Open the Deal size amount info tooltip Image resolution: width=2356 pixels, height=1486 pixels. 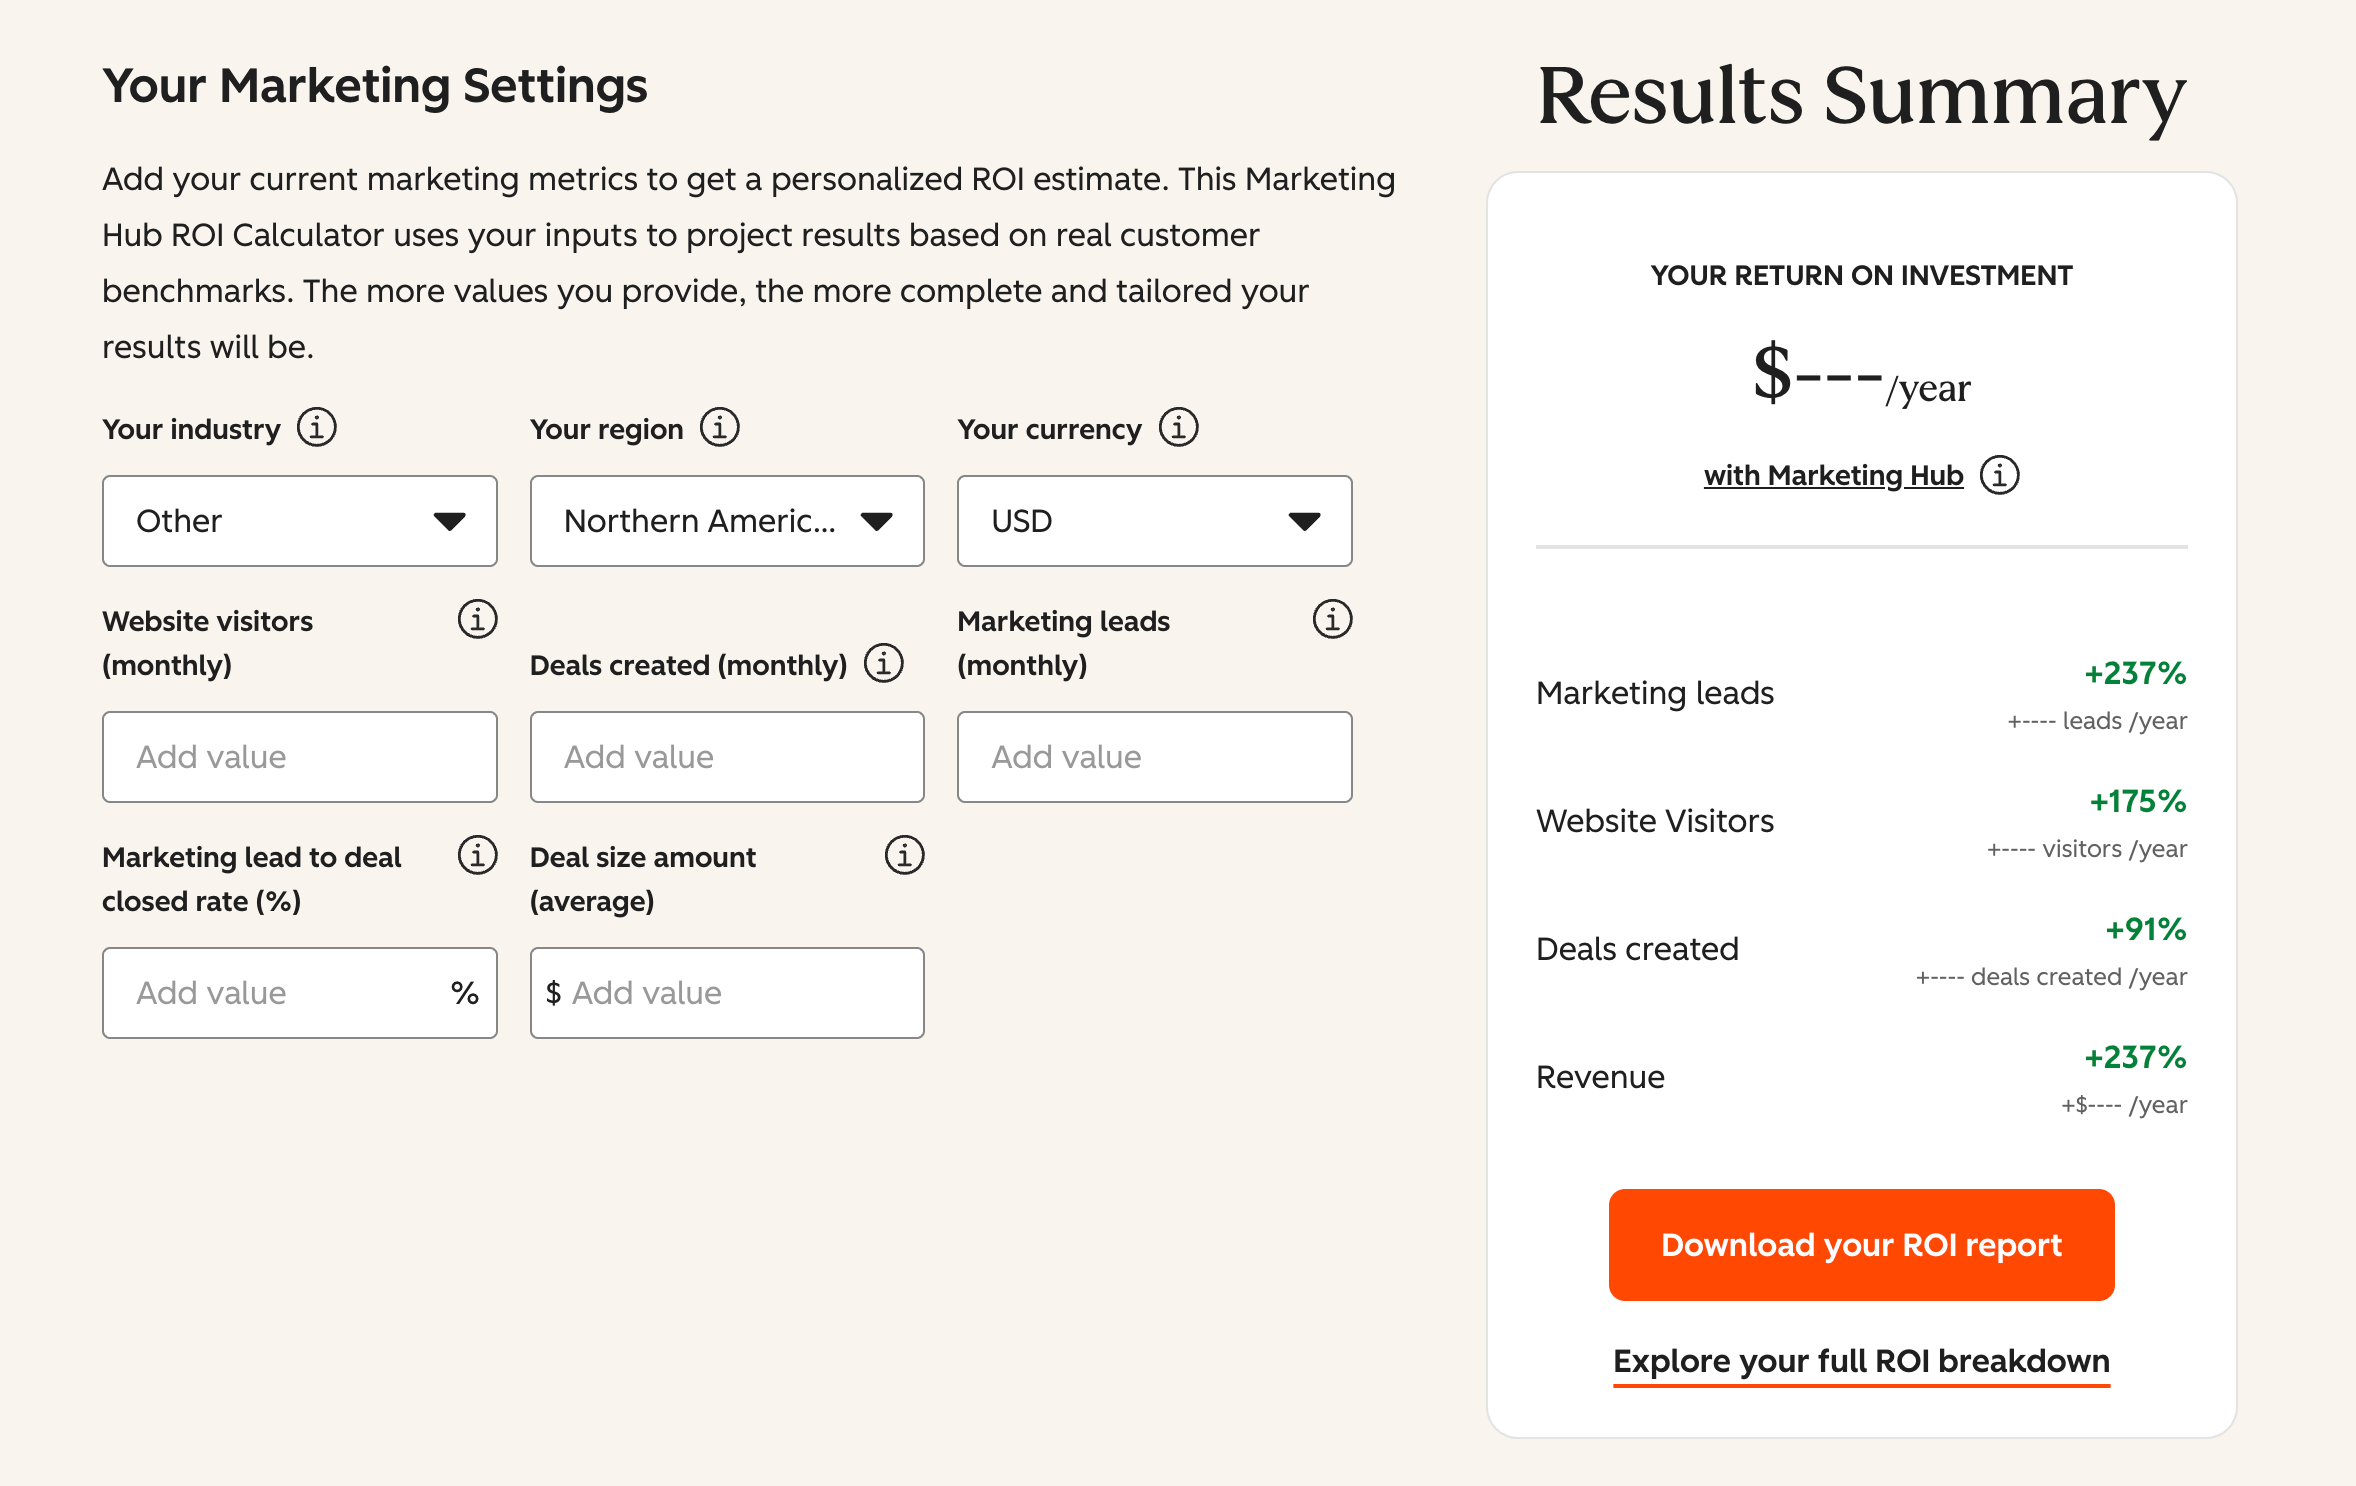point(903,856)
